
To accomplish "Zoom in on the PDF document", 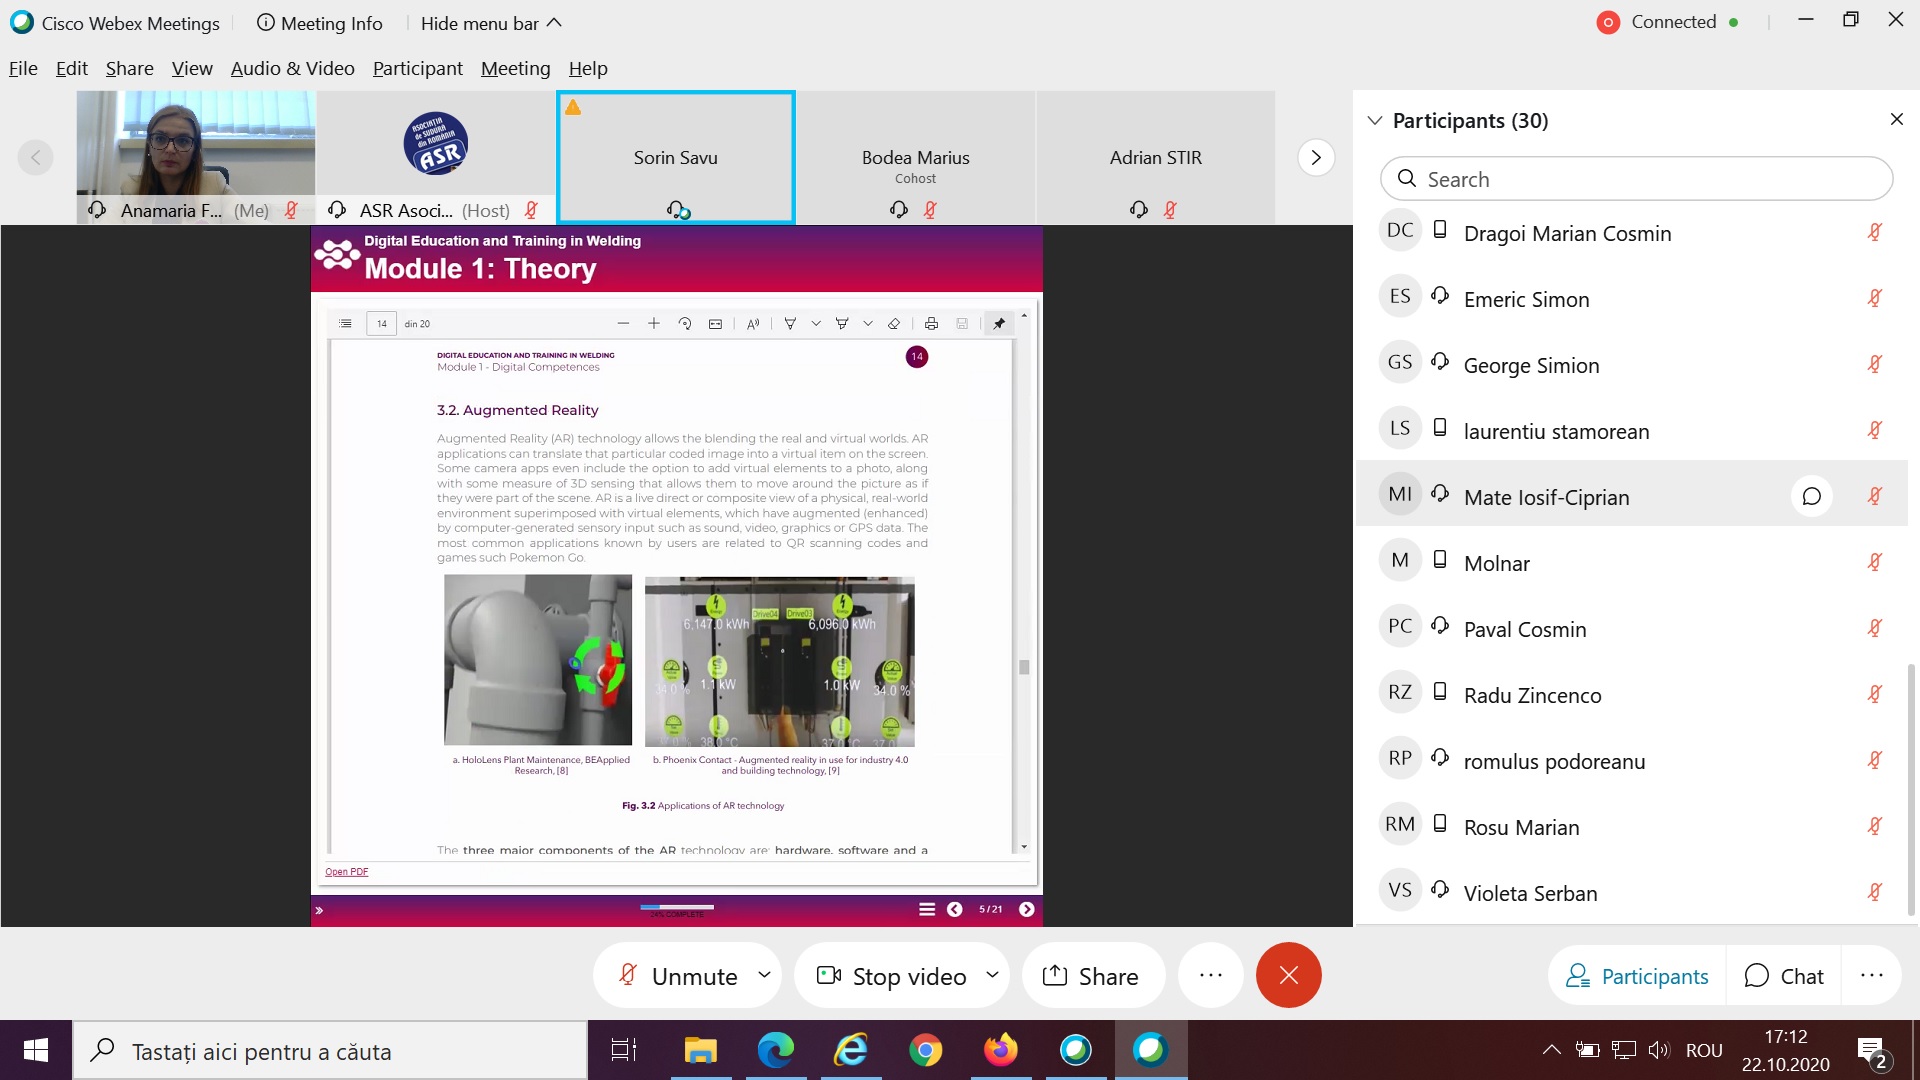I will point(654,324).
